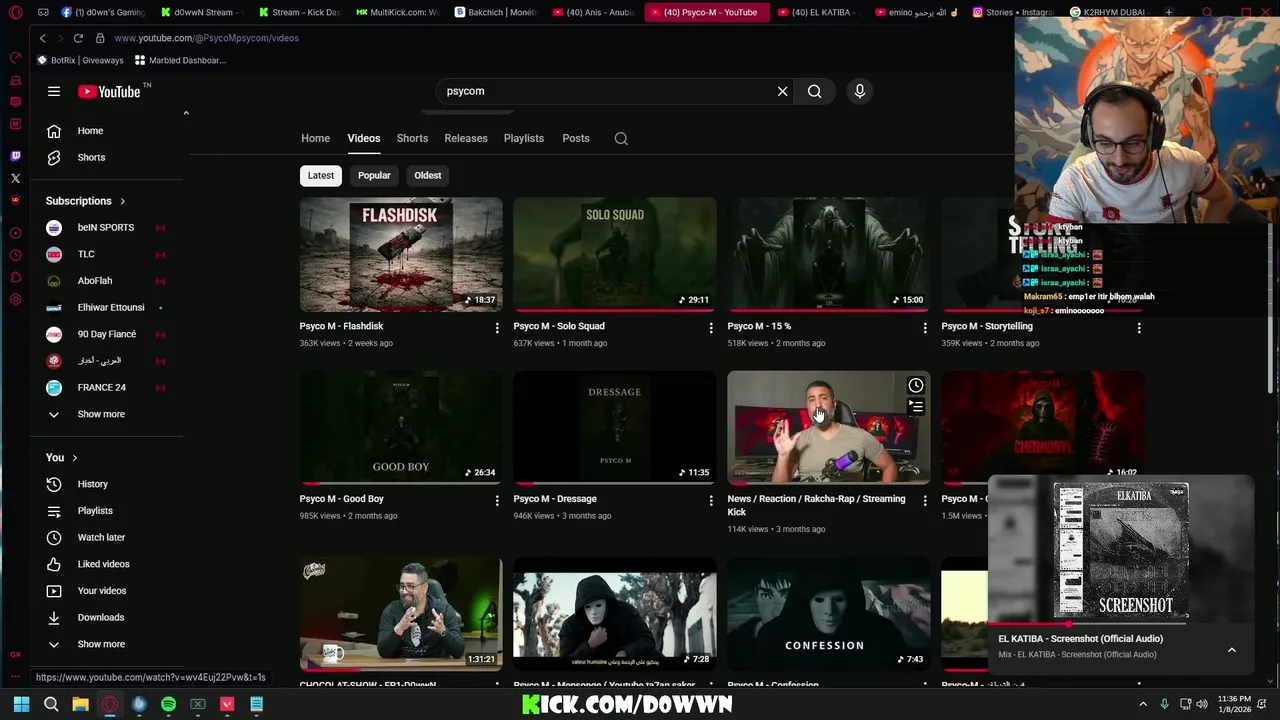Open options for Good Boy video
The image size is (1280, 720).
tap(497, 500)
